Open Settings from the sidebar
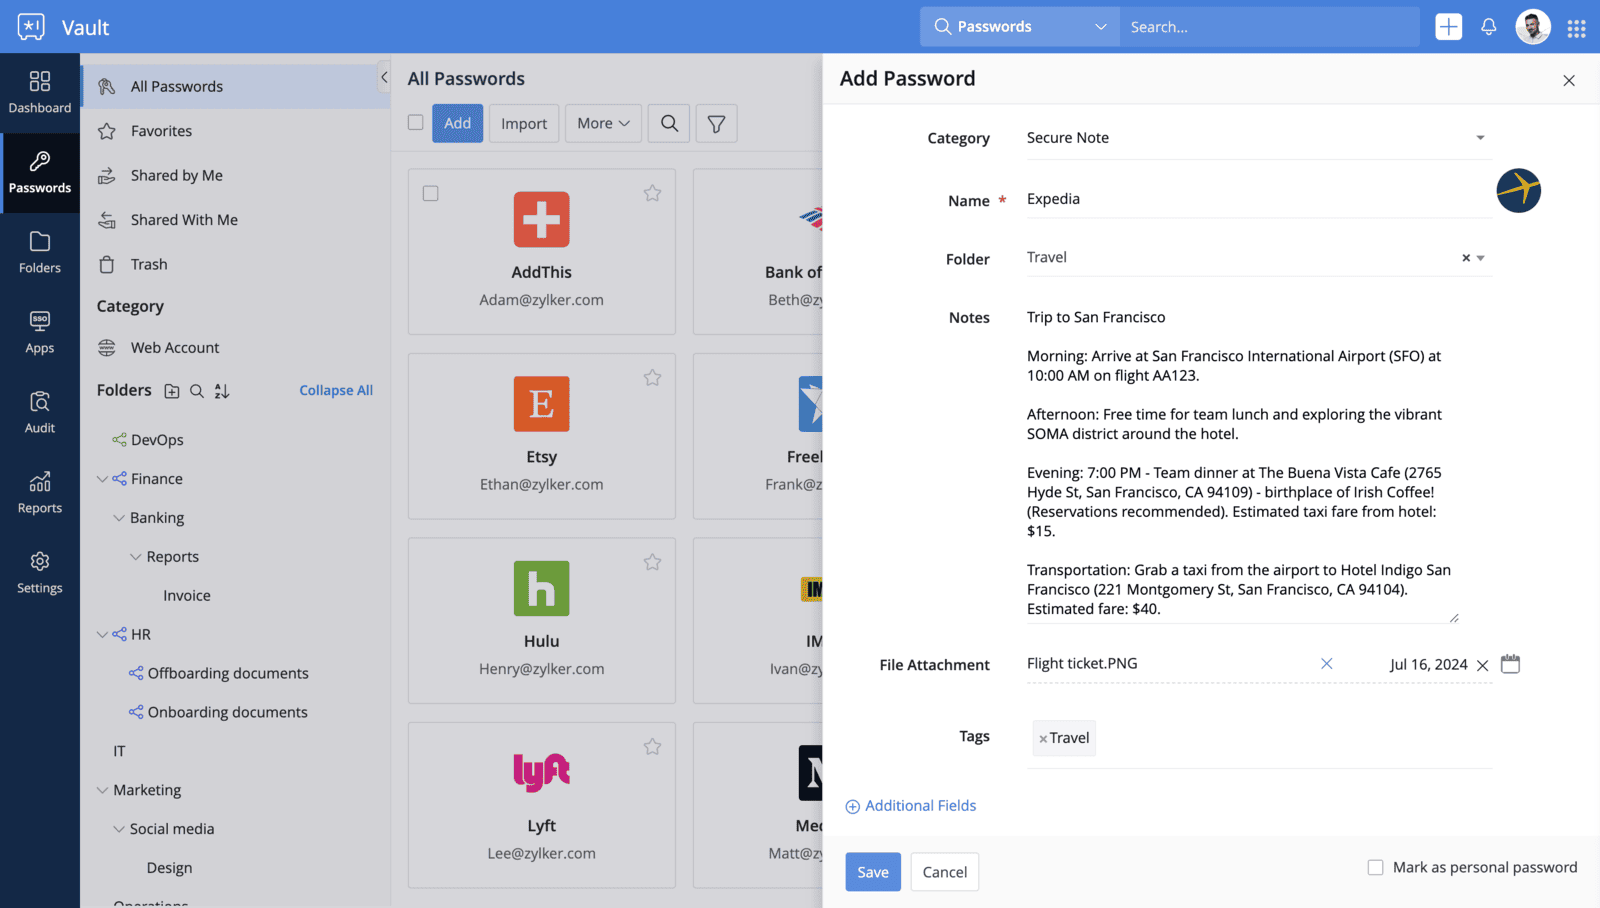The height and width of the screenshot is (908, 1600). [x=40, y=573]
